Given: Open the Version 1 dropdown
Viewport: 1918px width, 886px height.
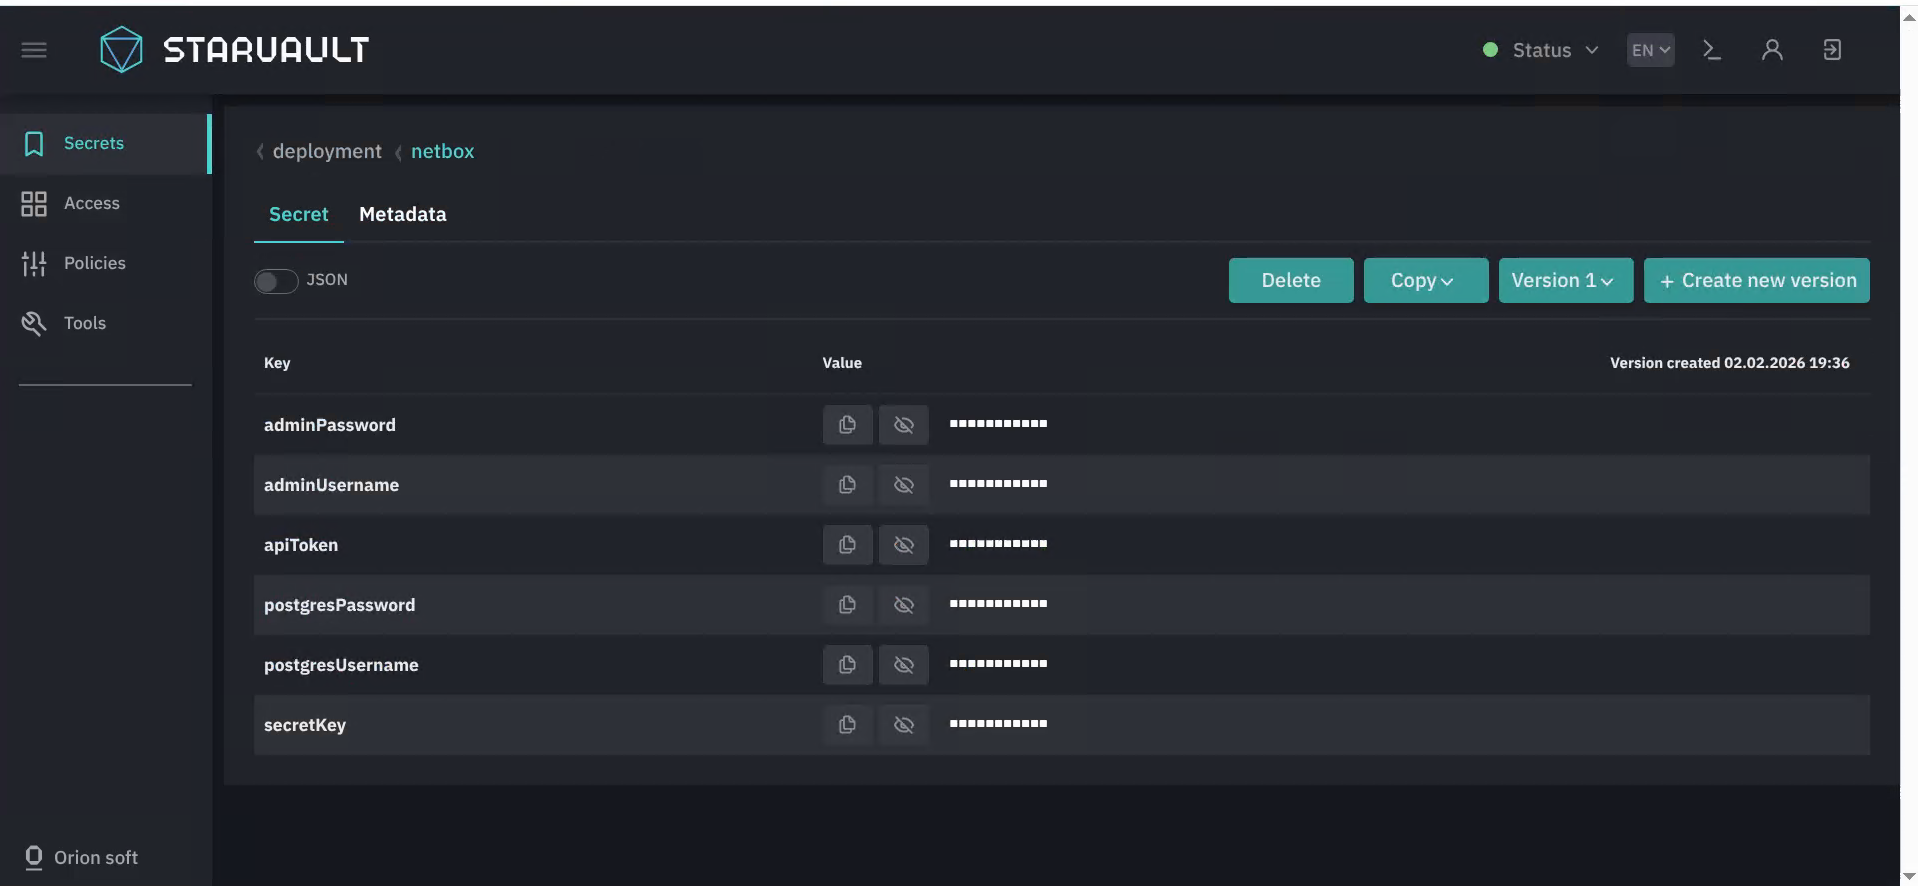Looking at the screenshot, I should 1564,281.
